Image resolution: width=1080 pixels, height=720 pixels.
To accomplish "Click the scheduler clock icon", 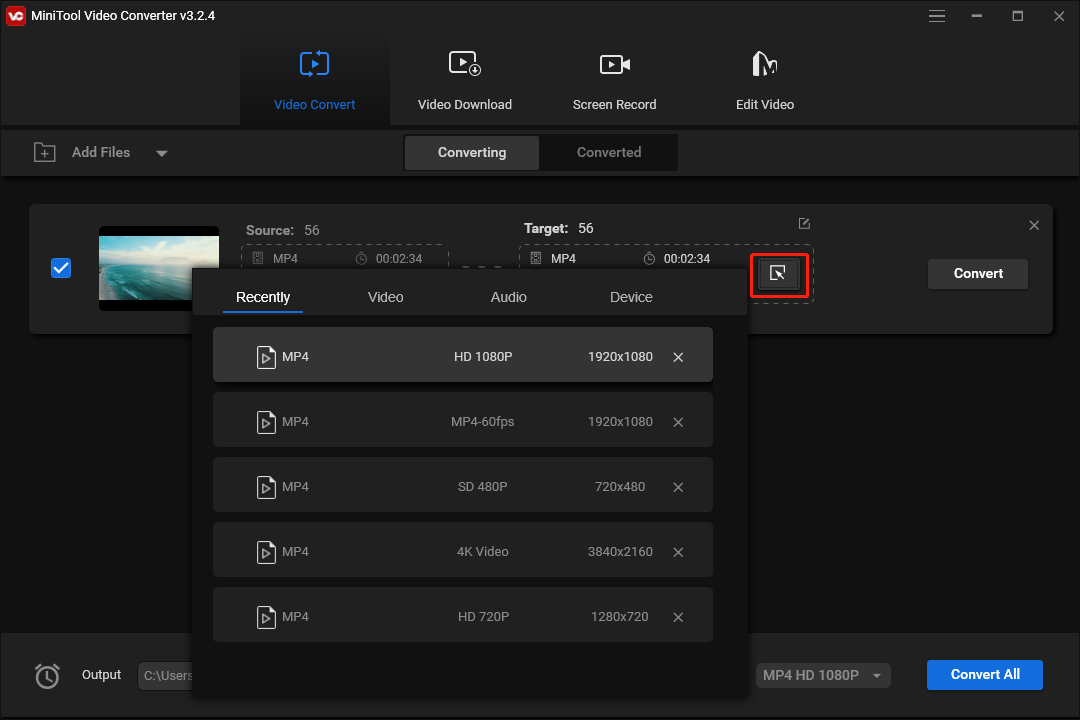I will tap(47, 675).
